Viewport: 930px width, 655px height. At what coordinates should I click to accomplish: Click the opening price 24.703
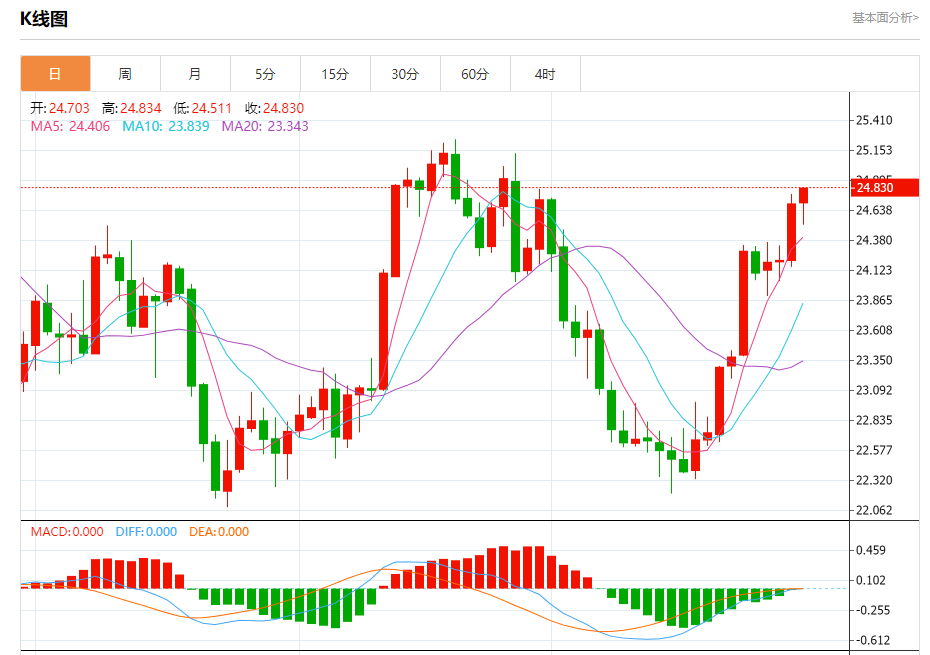click(x=69, y=108)
